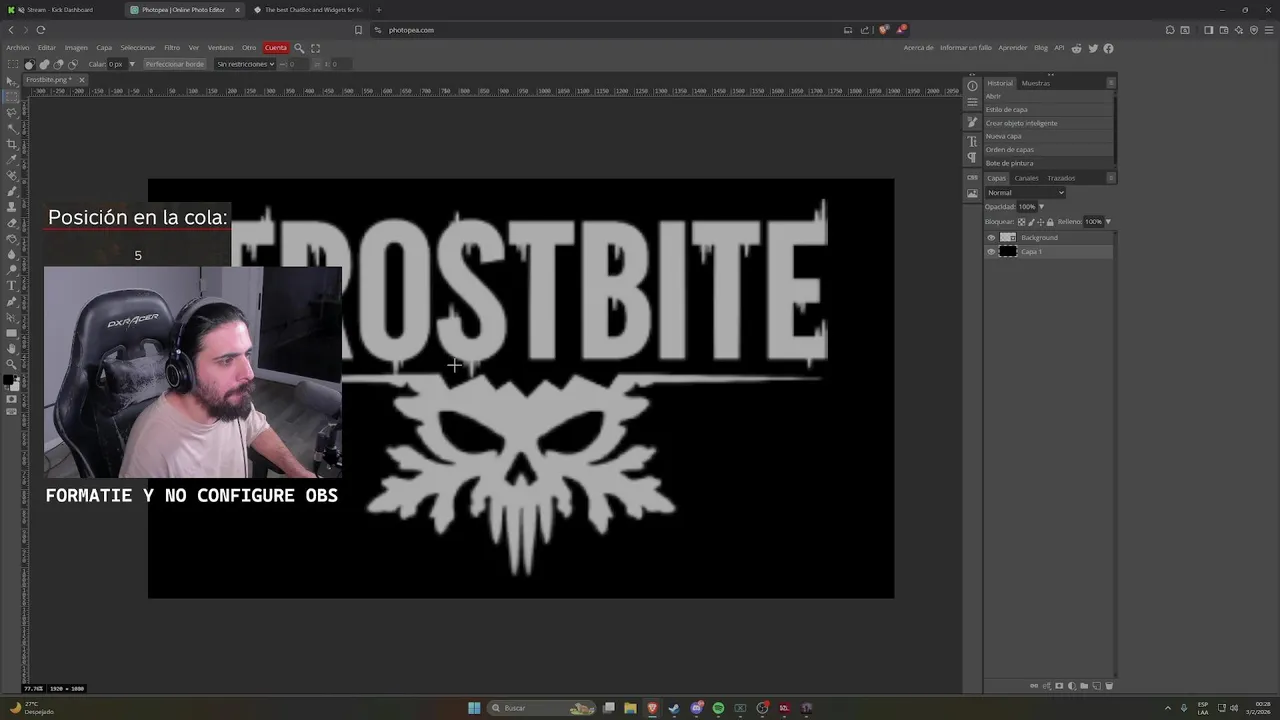The height and width of the screenshot is (720, 1280).
Task: Click the foreground color swatch
Action: click(x=9, y=380)
